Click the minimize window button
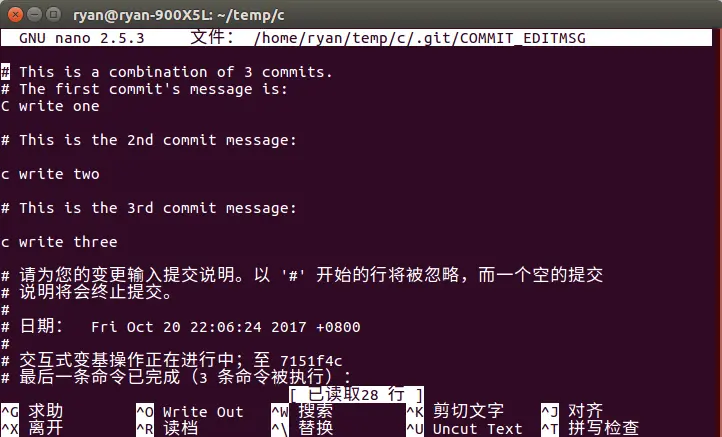The image size is (722, 437). point(35,14)
